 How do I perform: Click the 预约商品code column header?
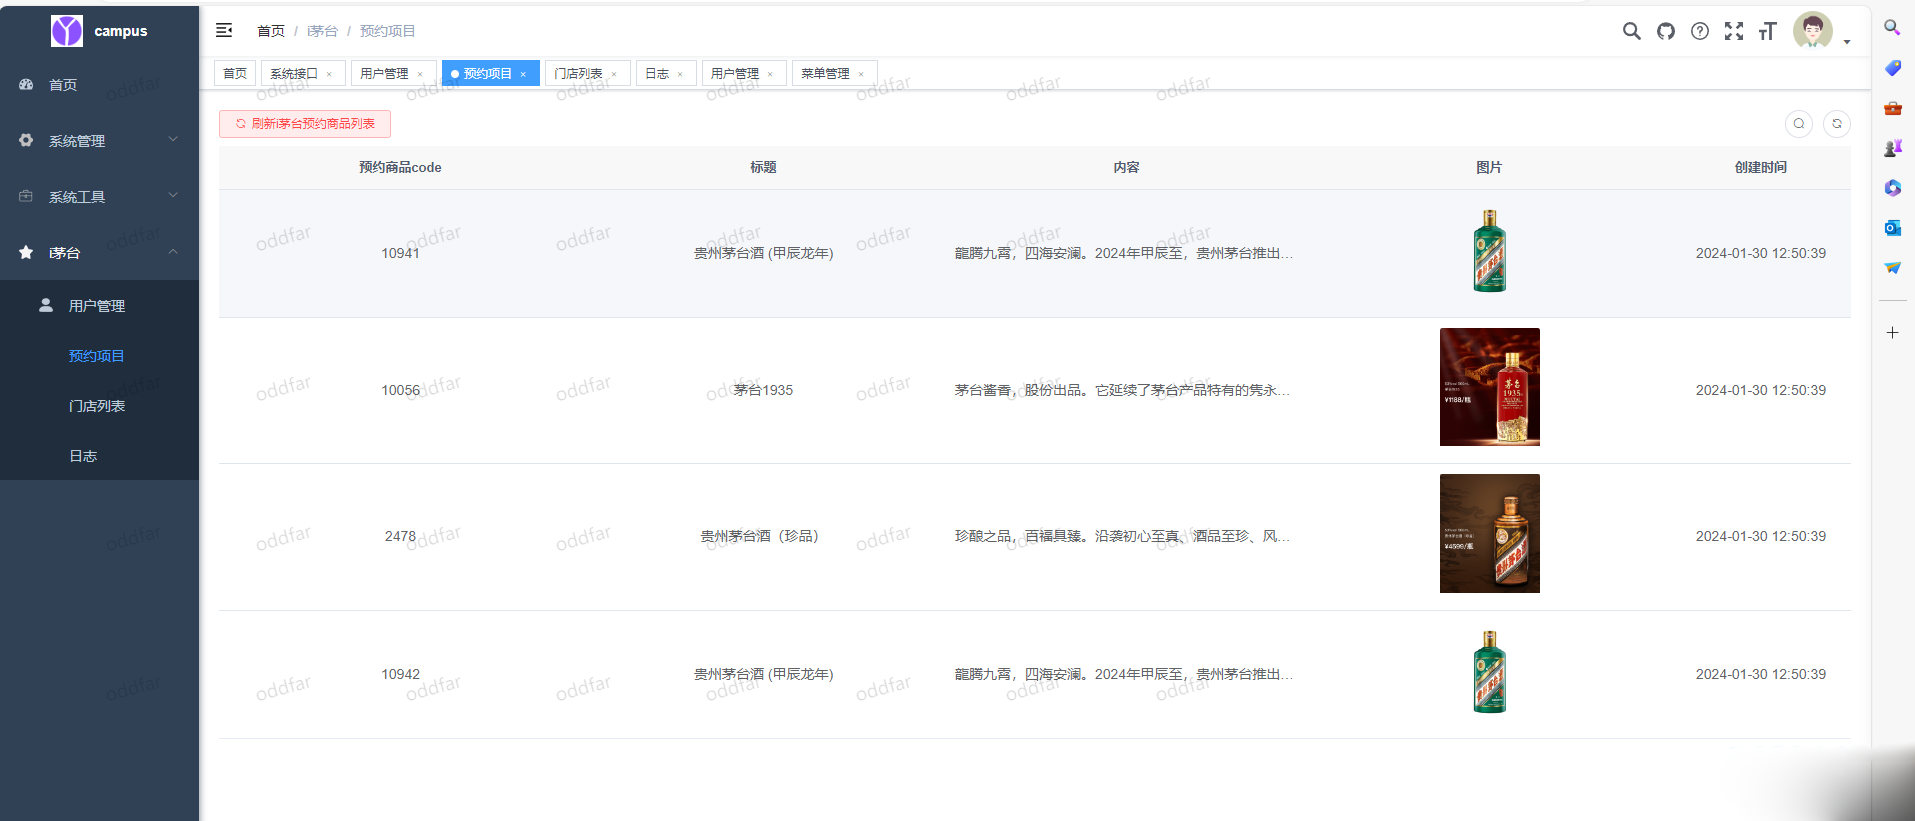coord(400,168)
